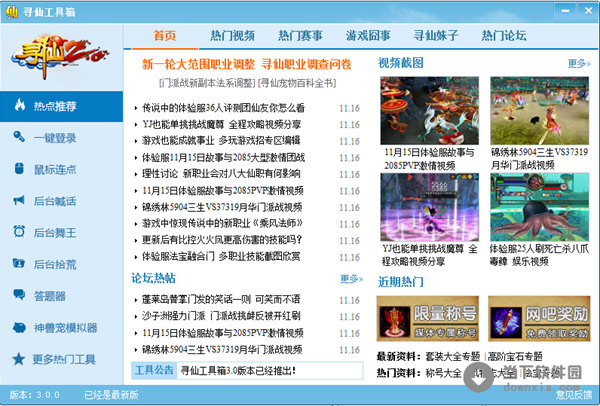Screen dimensions: 600x406
Task: Click the 网吧奖励 banner
Action: pos(539,318)
